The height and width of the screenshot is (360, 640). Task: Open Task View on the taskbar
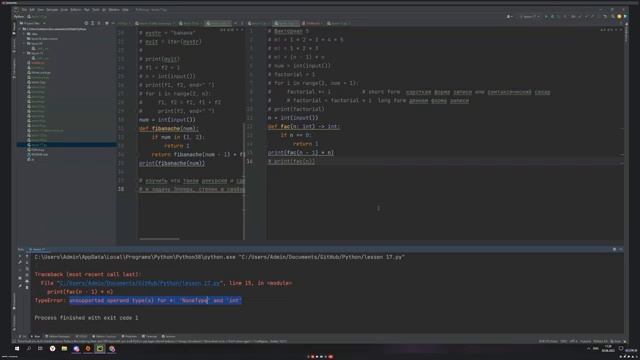click(40, 349)
